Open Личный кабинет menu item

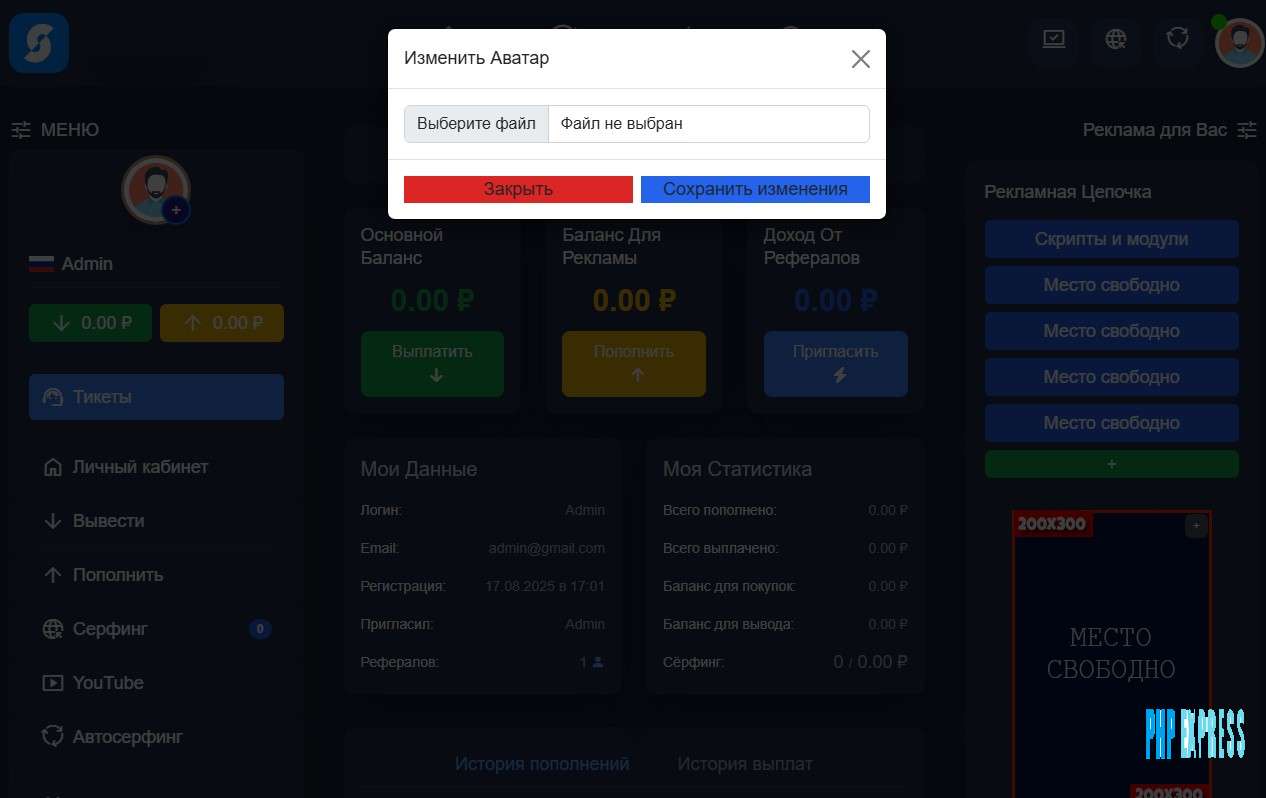point(156,467)
